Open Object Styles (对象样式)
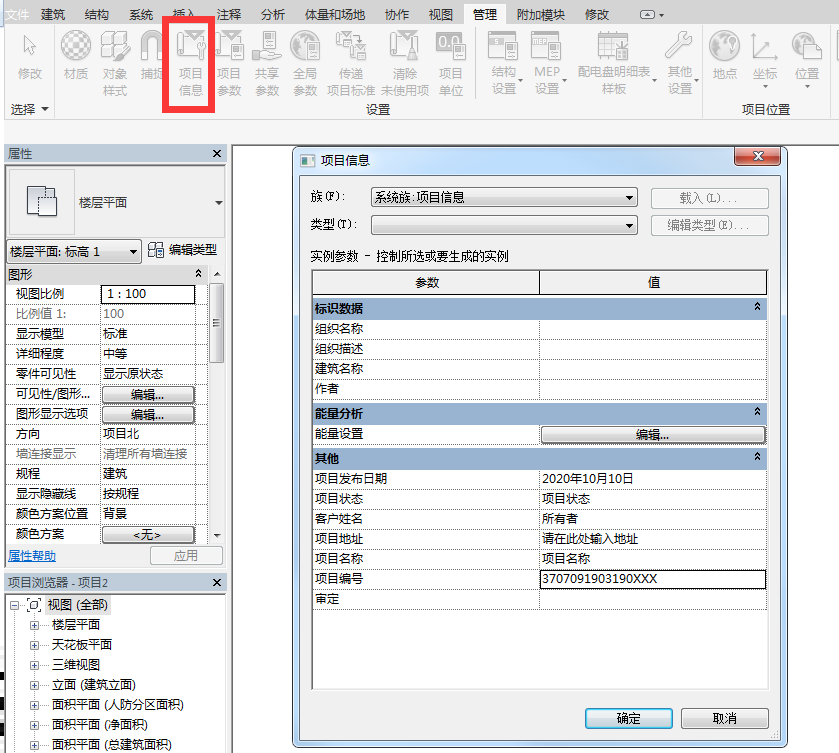The width and height of the screenshot is (839, 753). (115, 63)
